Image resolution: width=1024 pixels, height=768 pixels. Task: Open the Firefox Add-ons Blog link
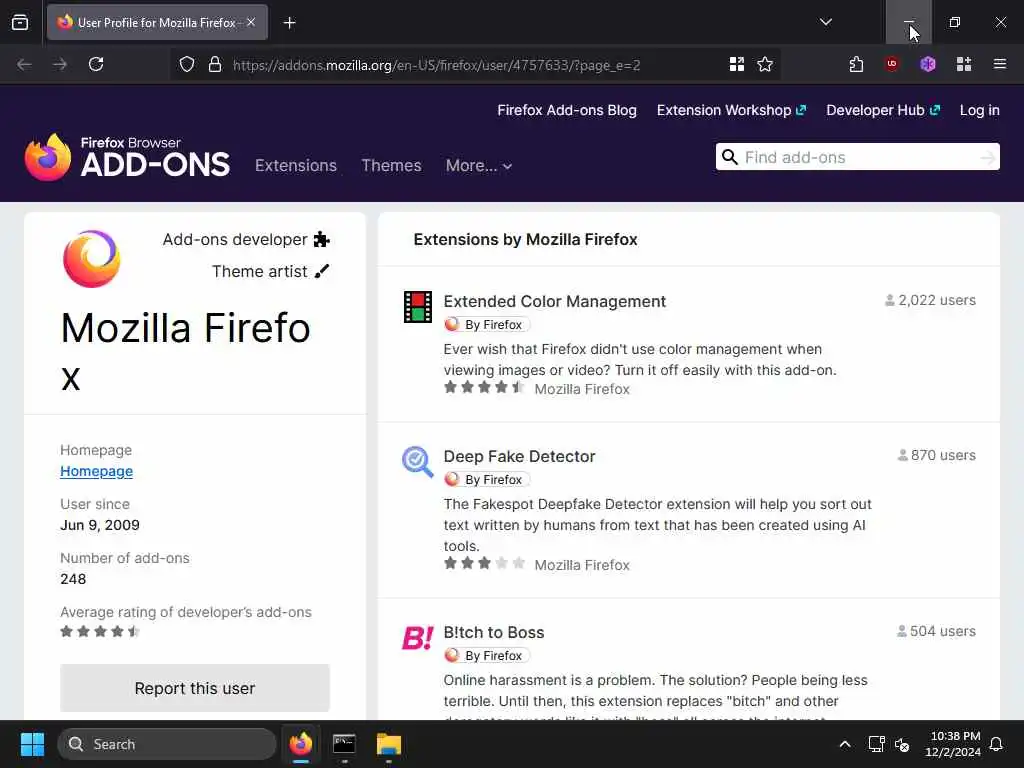(x=567, y=110)
